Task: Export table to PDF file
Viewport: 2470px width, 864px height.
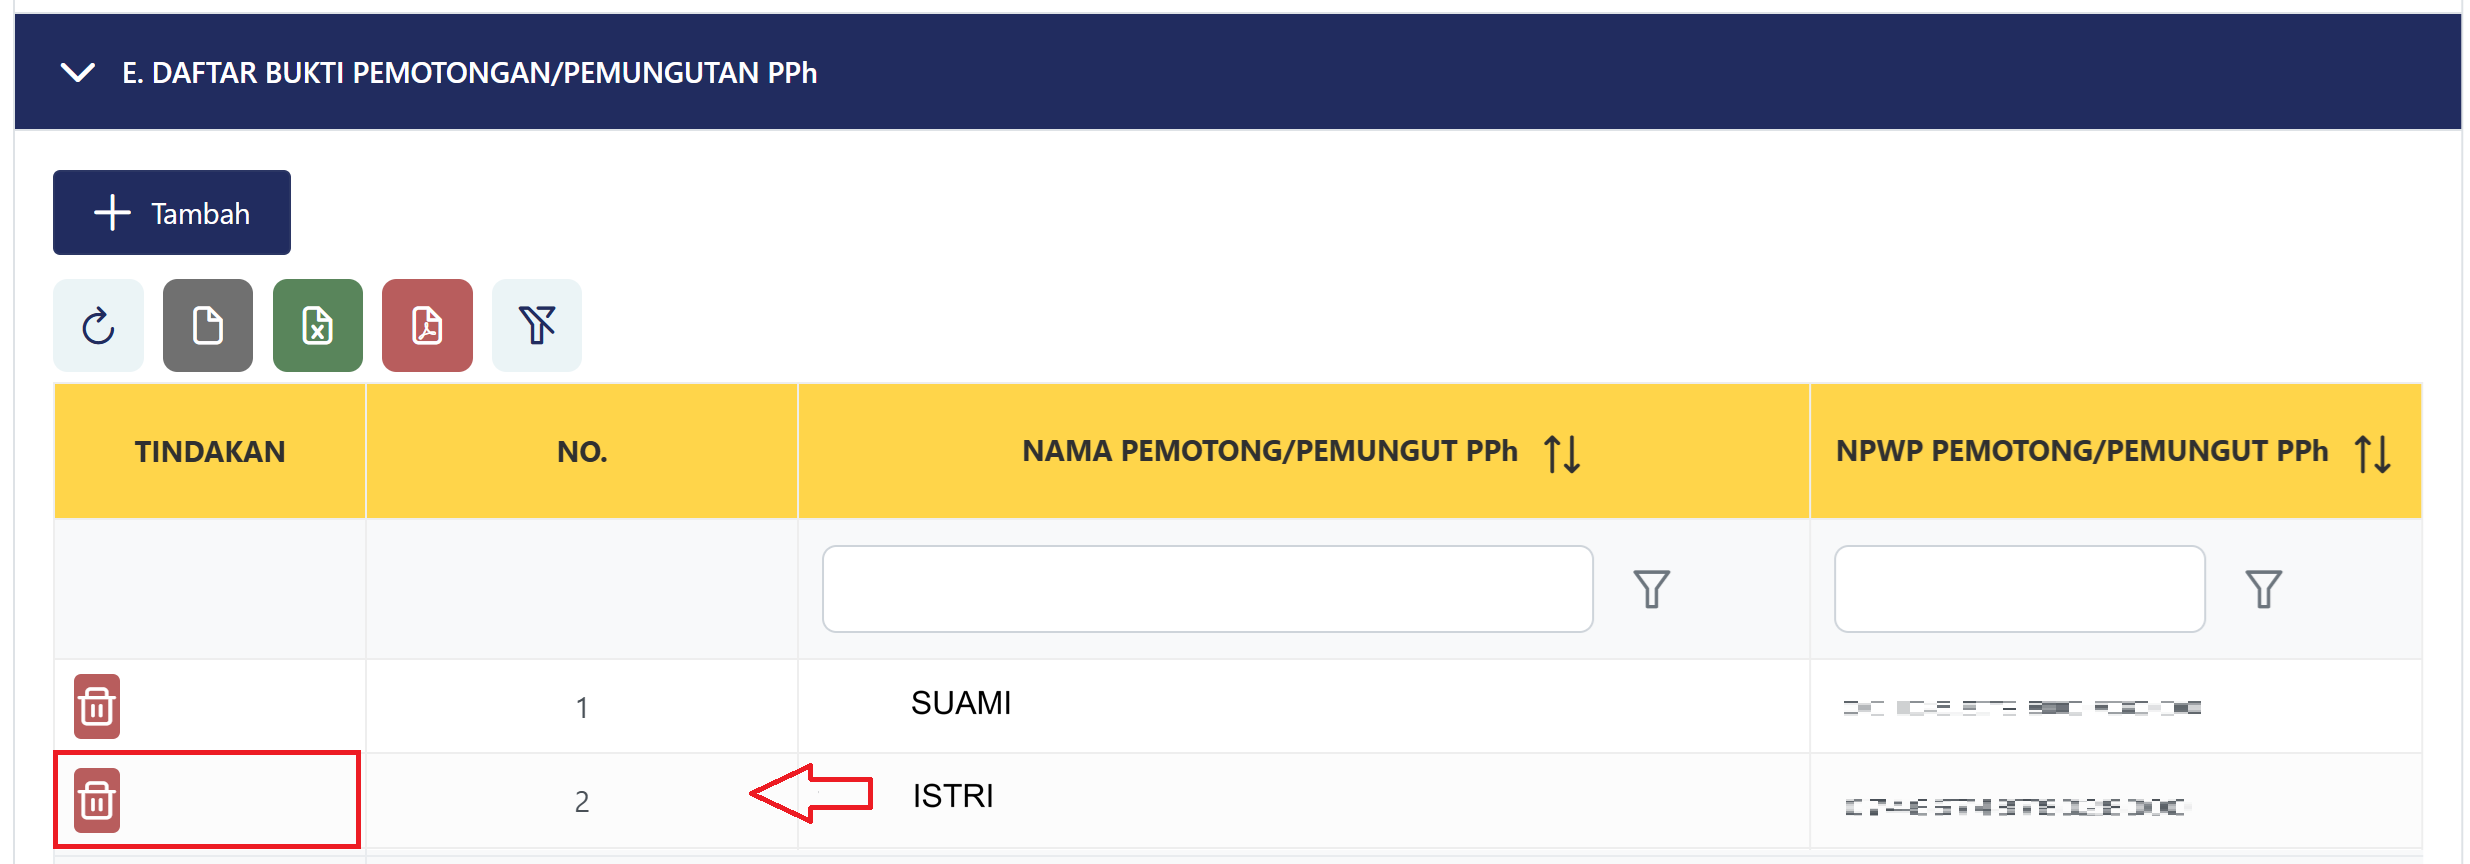Action: click(427, 326)
